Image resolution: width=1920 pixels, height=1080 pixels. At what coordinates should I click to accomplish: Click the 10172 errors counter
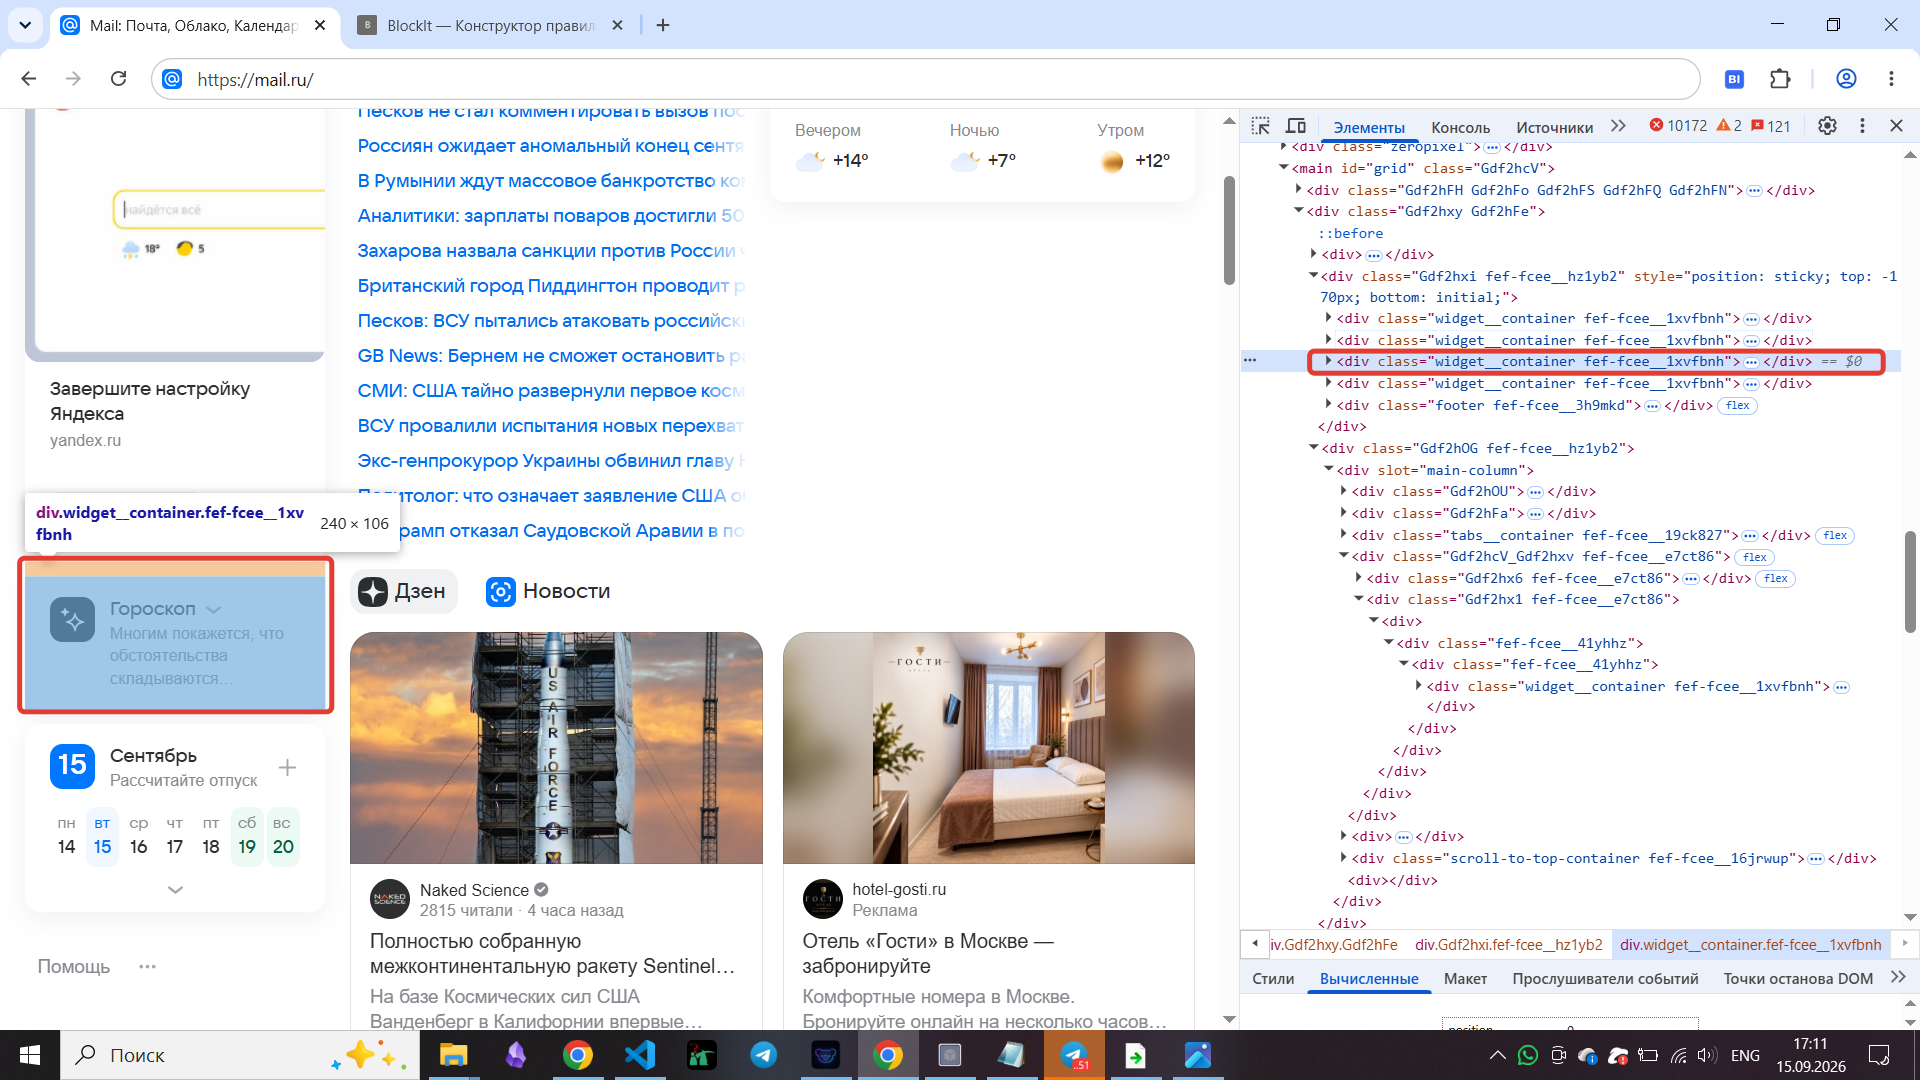(x=1679, y=126)
